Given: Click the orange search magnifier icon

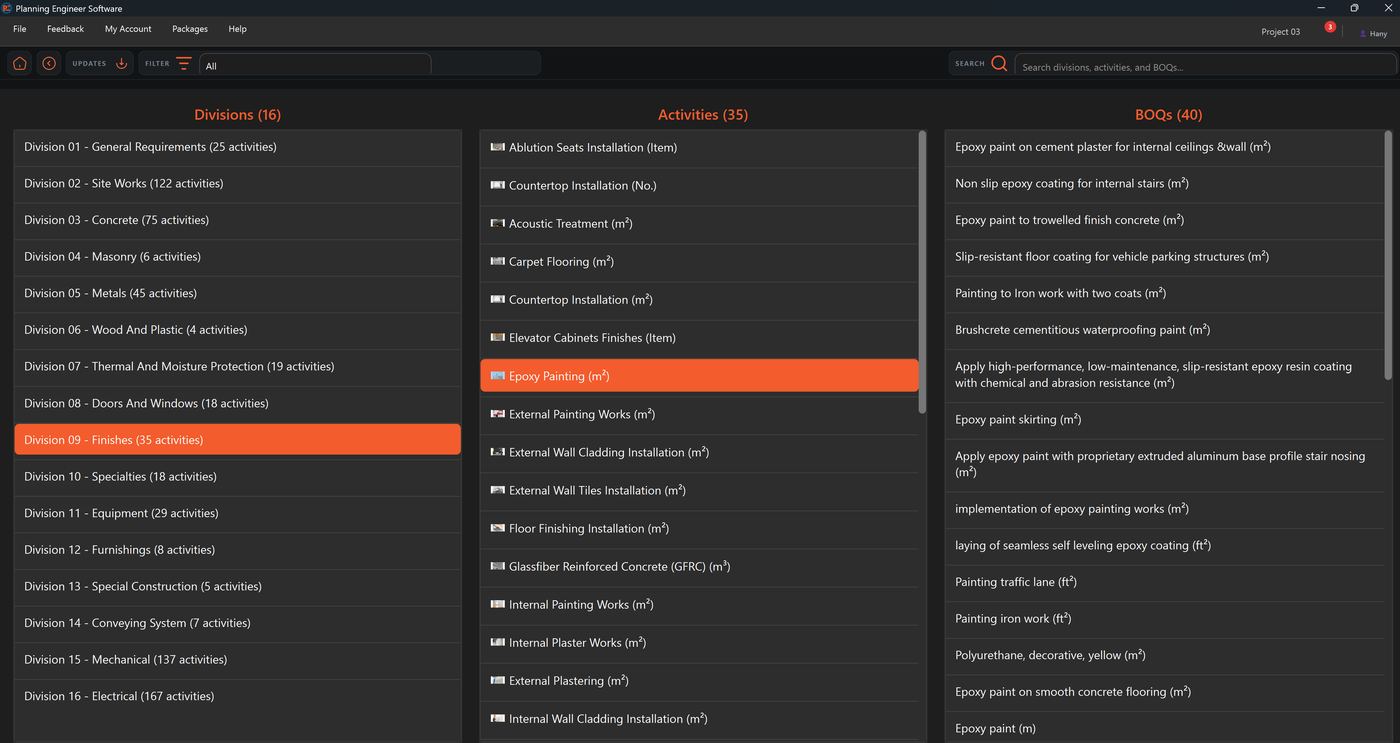Looking at the screenshot, I should click(x=999, y=64).
